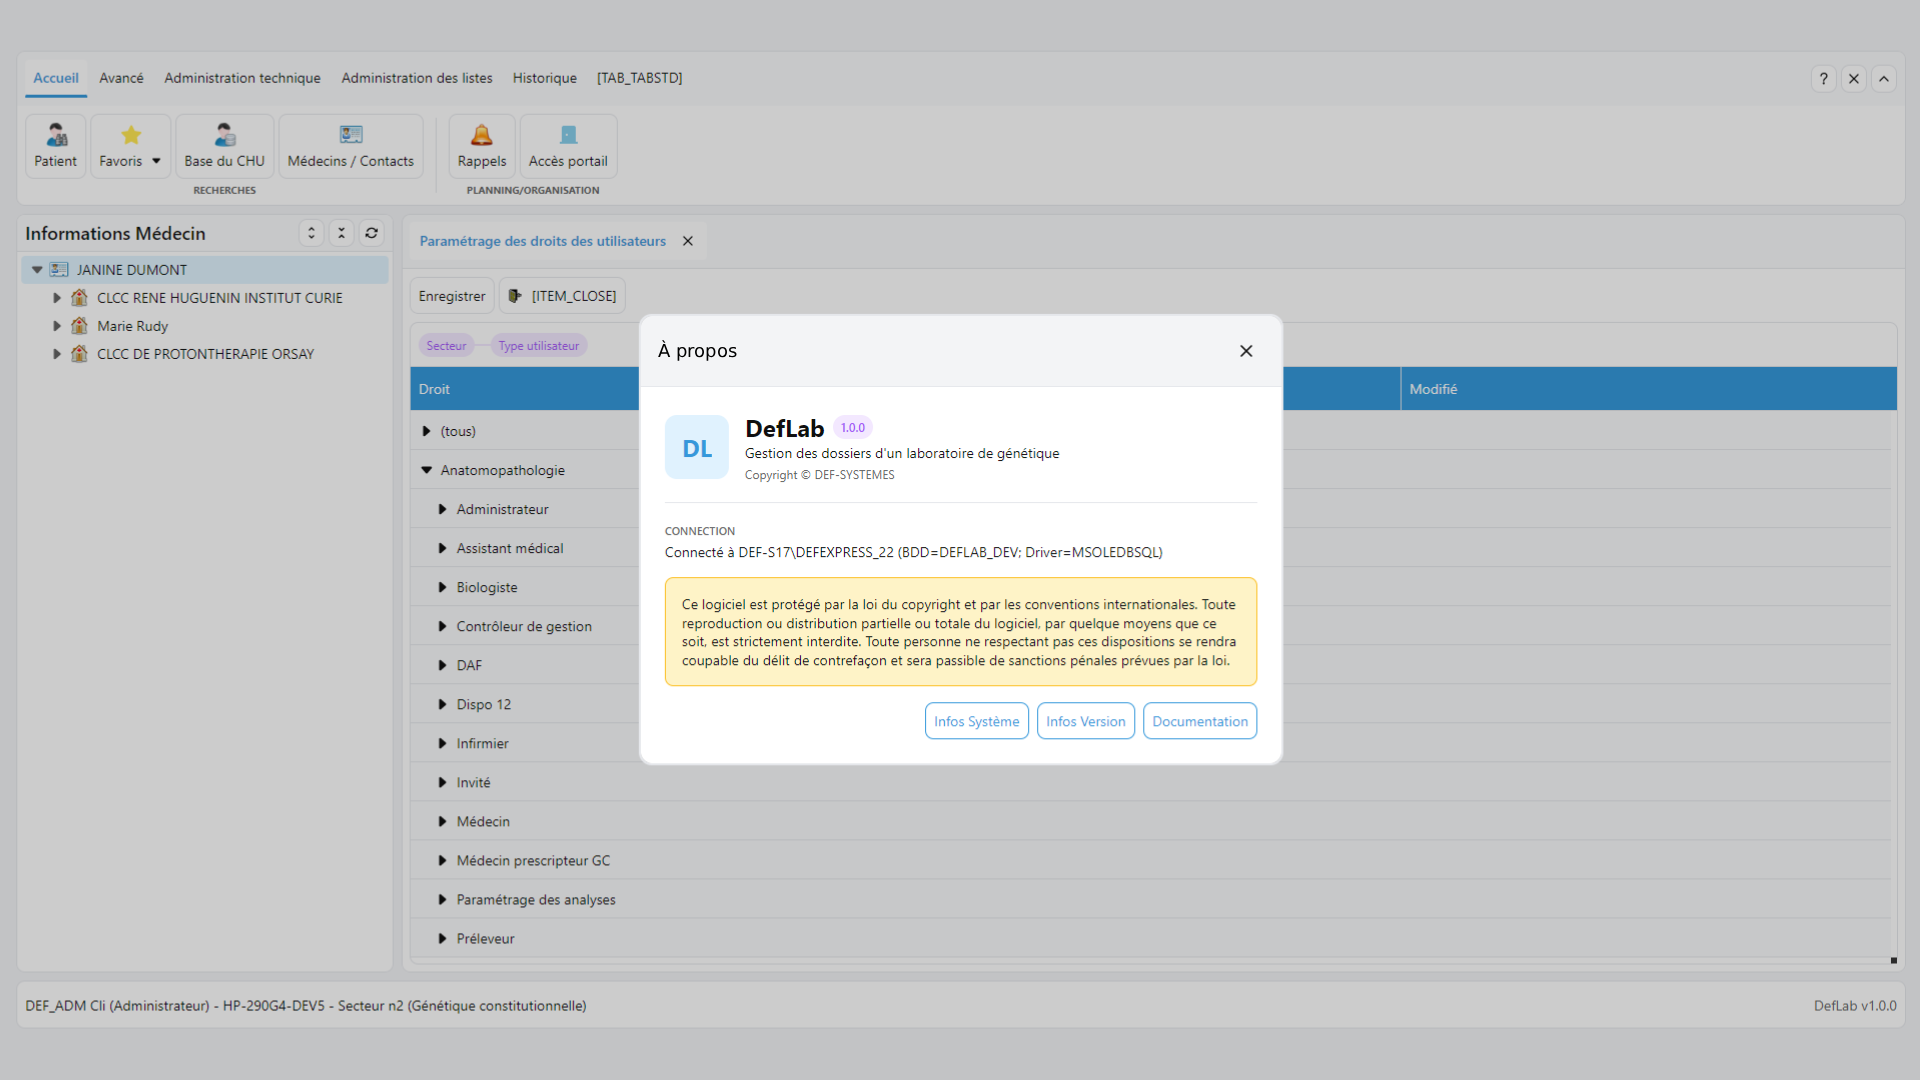Image resolution: width=1920 pixels, height=1080 pixels.
Task: Click the connection string text
Action: (x=913, y=552)
